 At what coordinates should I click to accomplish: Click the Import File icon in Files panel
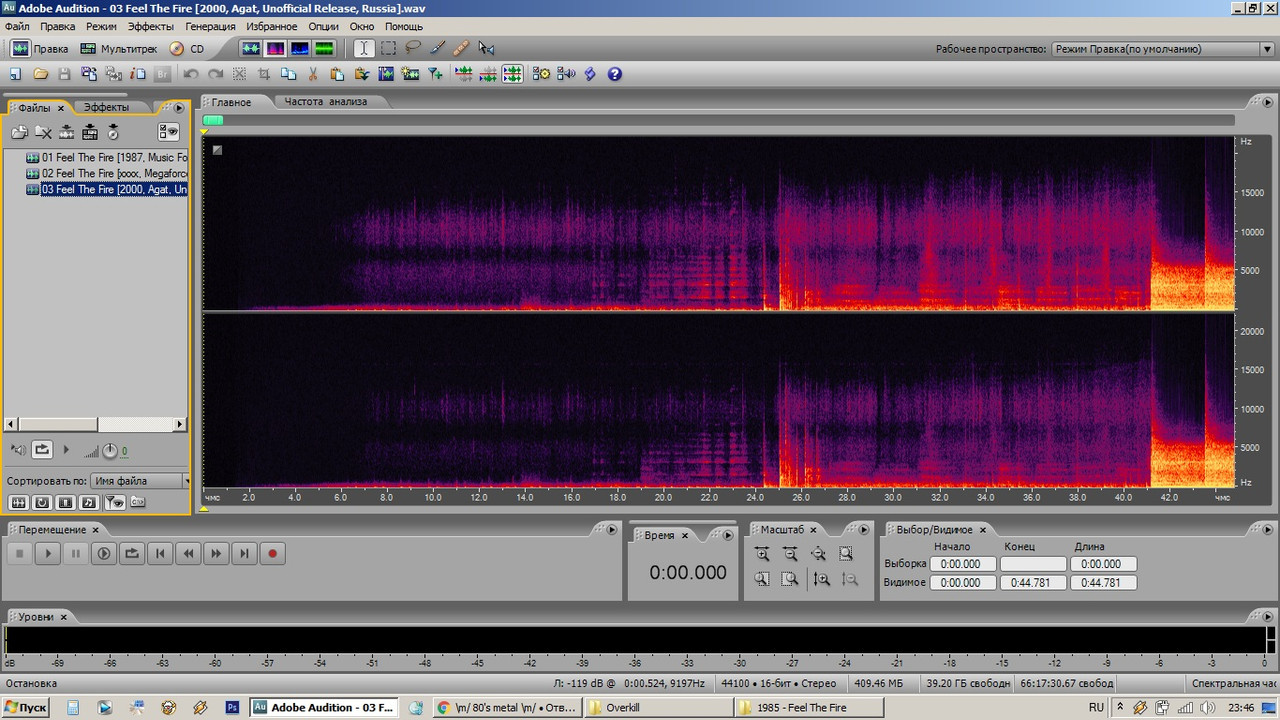[19, 132]
